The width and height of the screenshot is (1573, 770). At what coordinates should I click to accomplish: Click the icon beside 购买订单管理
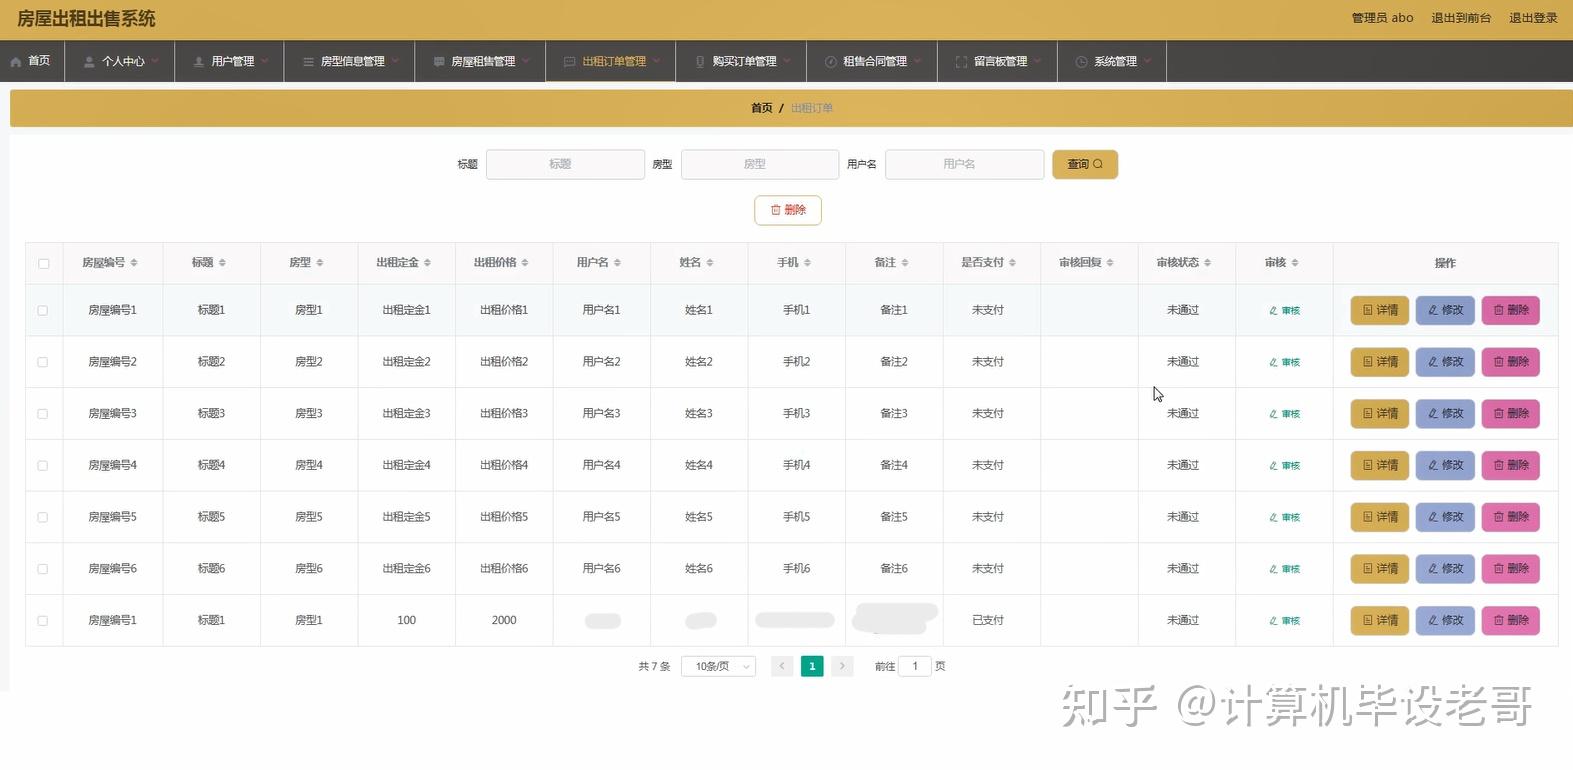click(x=700, y=61)
